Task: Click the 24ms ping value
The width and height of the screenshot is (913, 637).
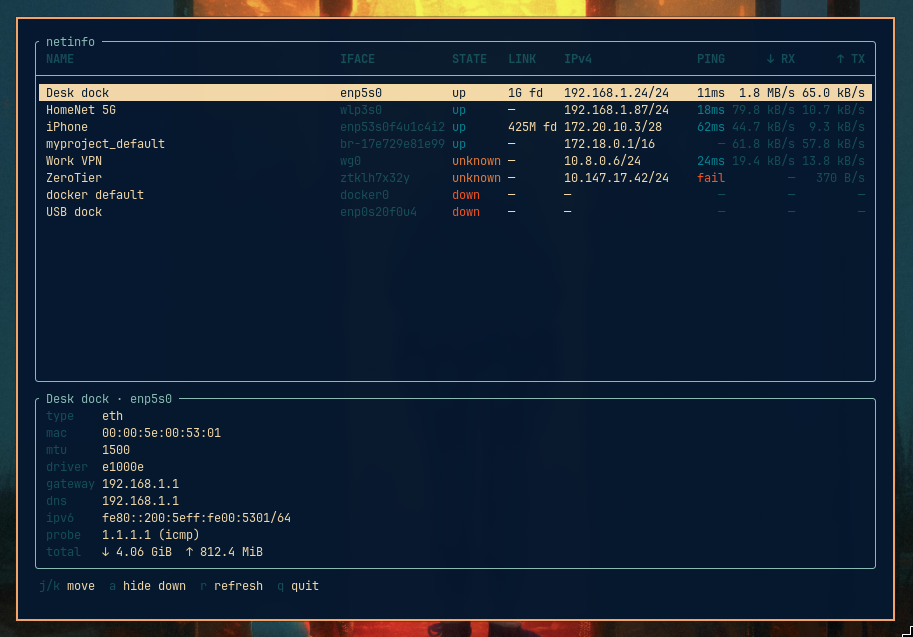Action: [711, 161]
